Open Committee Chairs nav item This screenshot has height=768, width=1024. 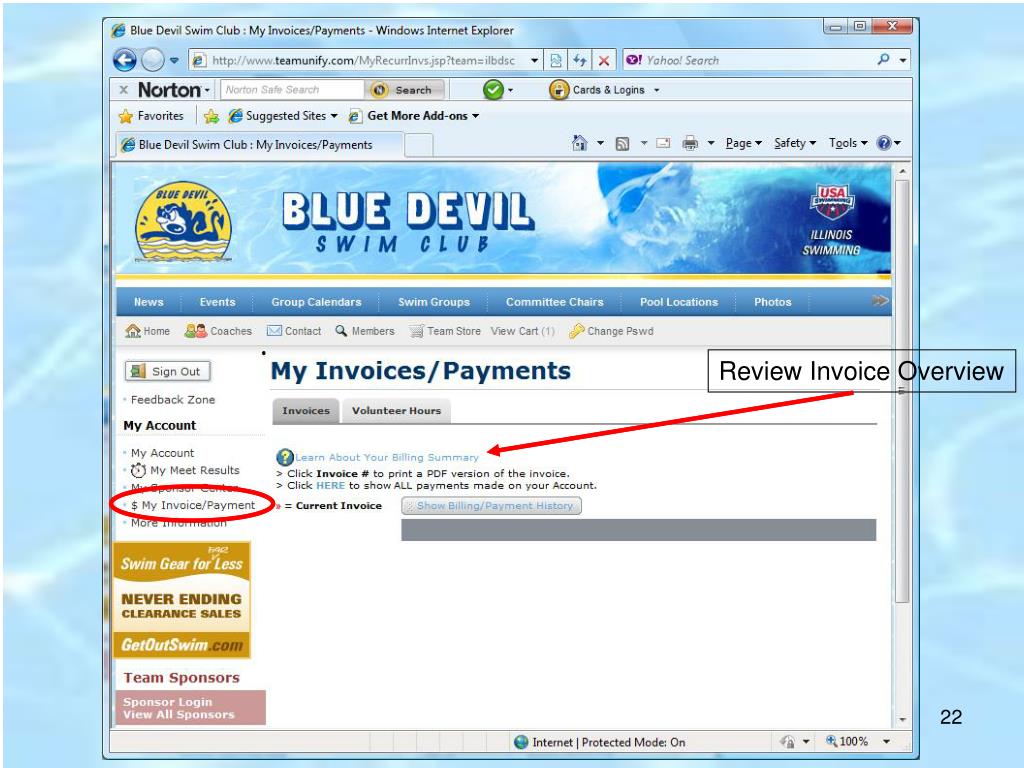[554, 302]
